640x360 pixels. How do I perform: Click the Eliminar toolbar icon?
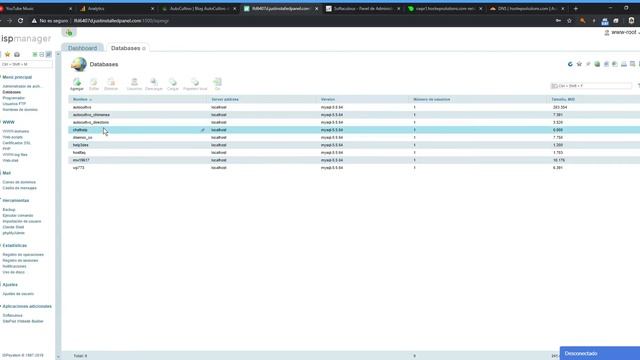click(111, 84)
